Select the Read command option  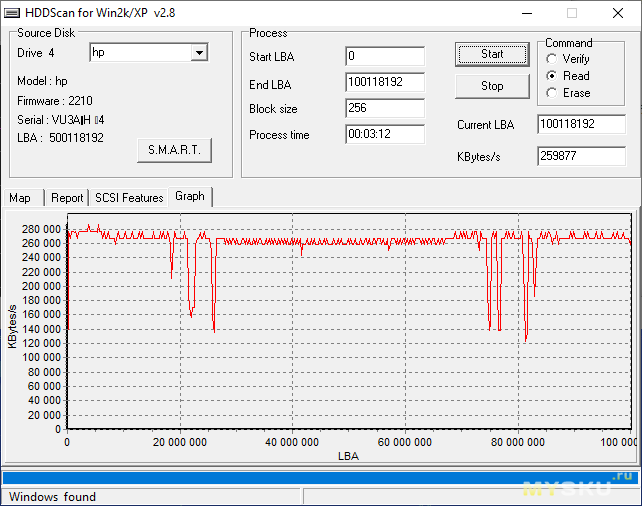click(x=552, y=76)
